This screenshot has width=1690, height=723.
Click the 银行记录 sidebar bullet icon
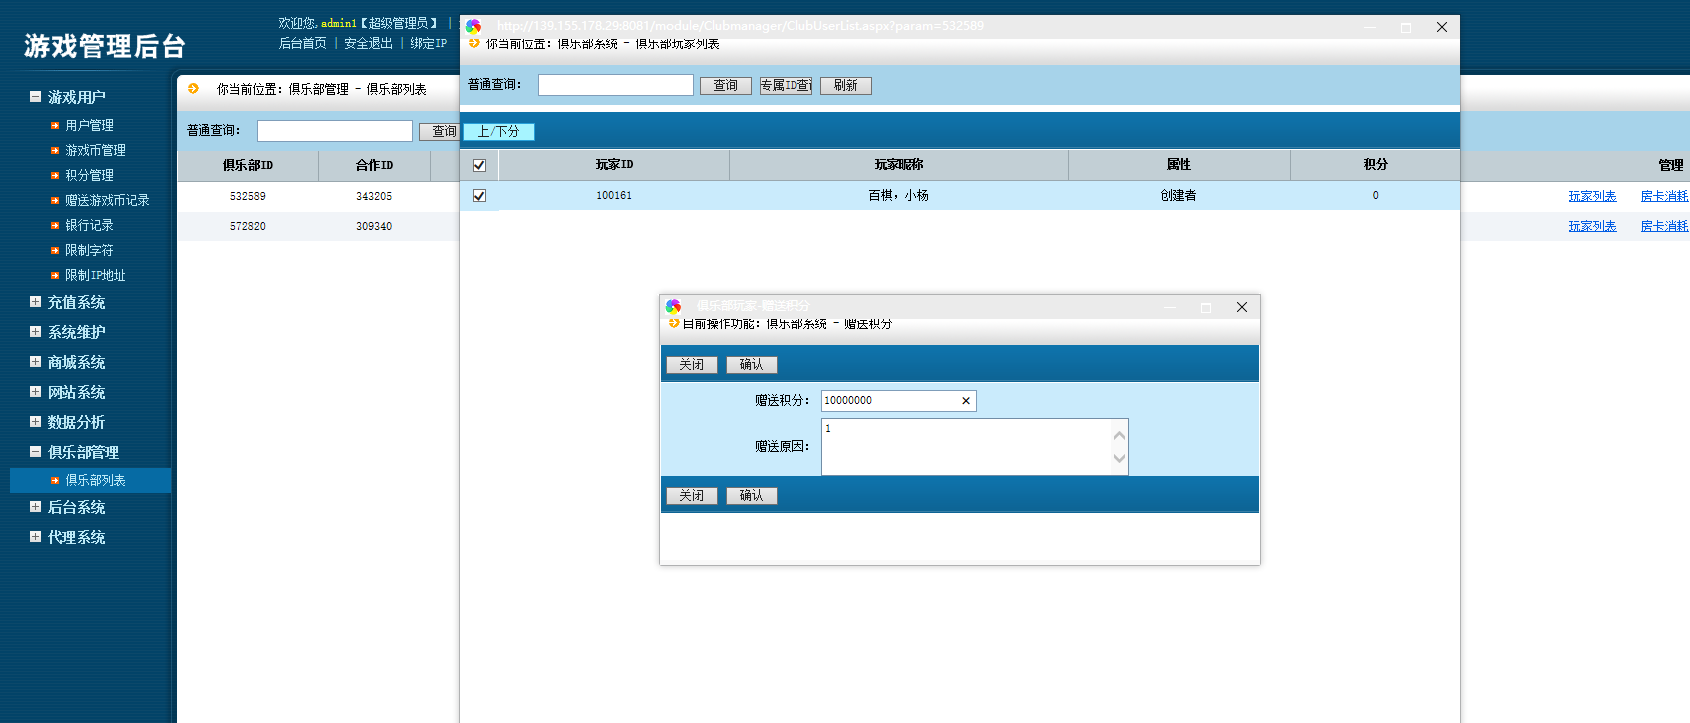tap(55, 226)
